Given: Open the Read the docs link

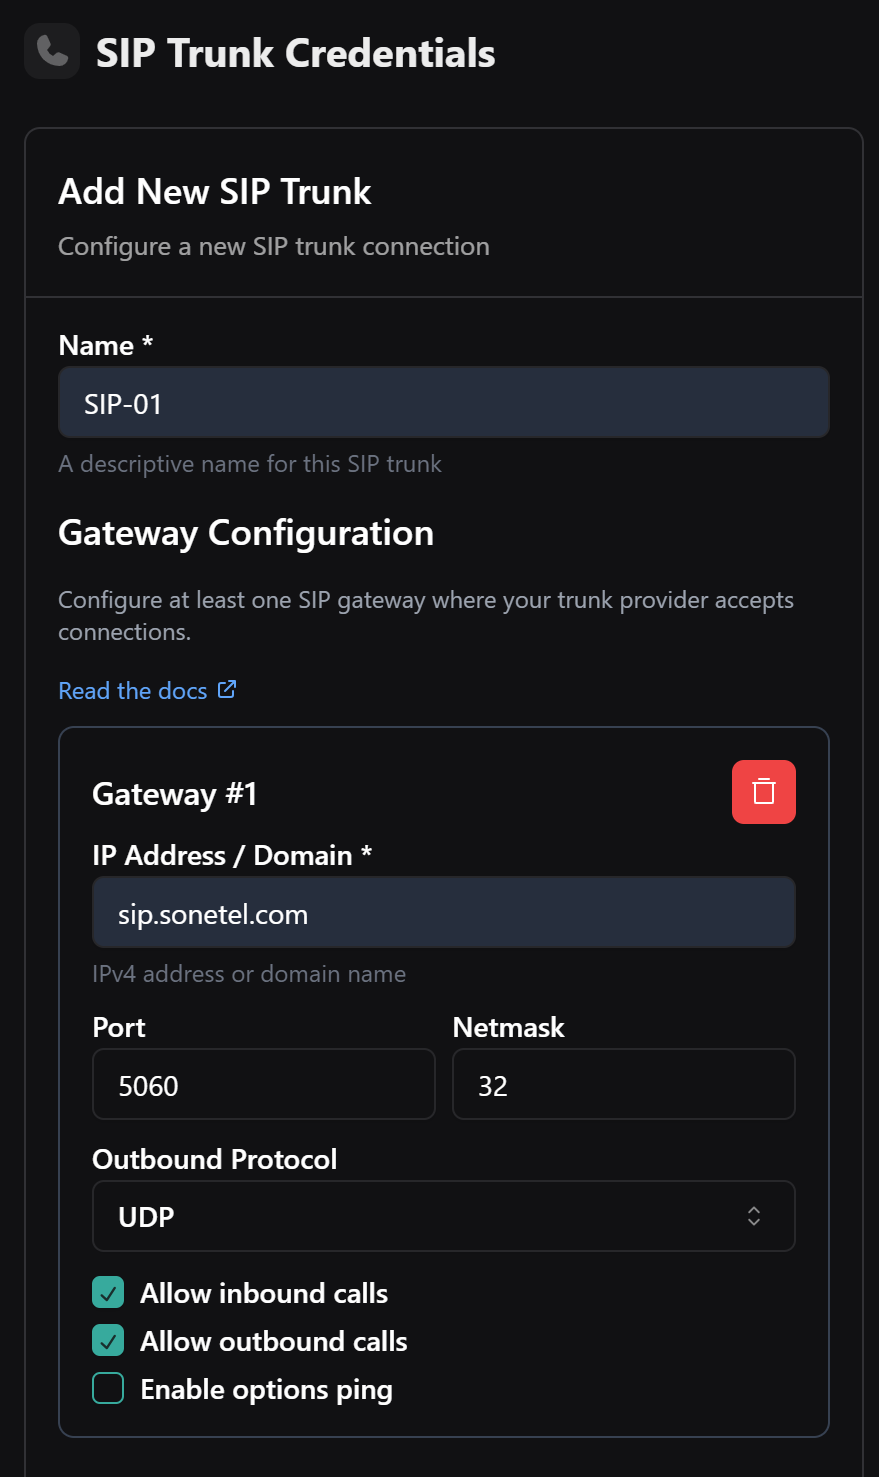Looking at the screenshot, I should pyautogui.click(x=133, y=691).
